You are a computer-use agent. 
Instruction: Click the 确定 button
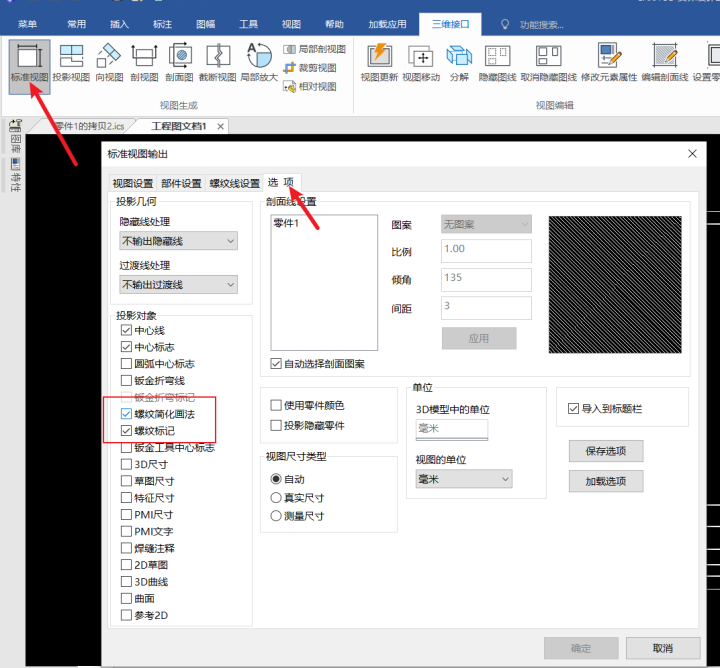point(581,648)
